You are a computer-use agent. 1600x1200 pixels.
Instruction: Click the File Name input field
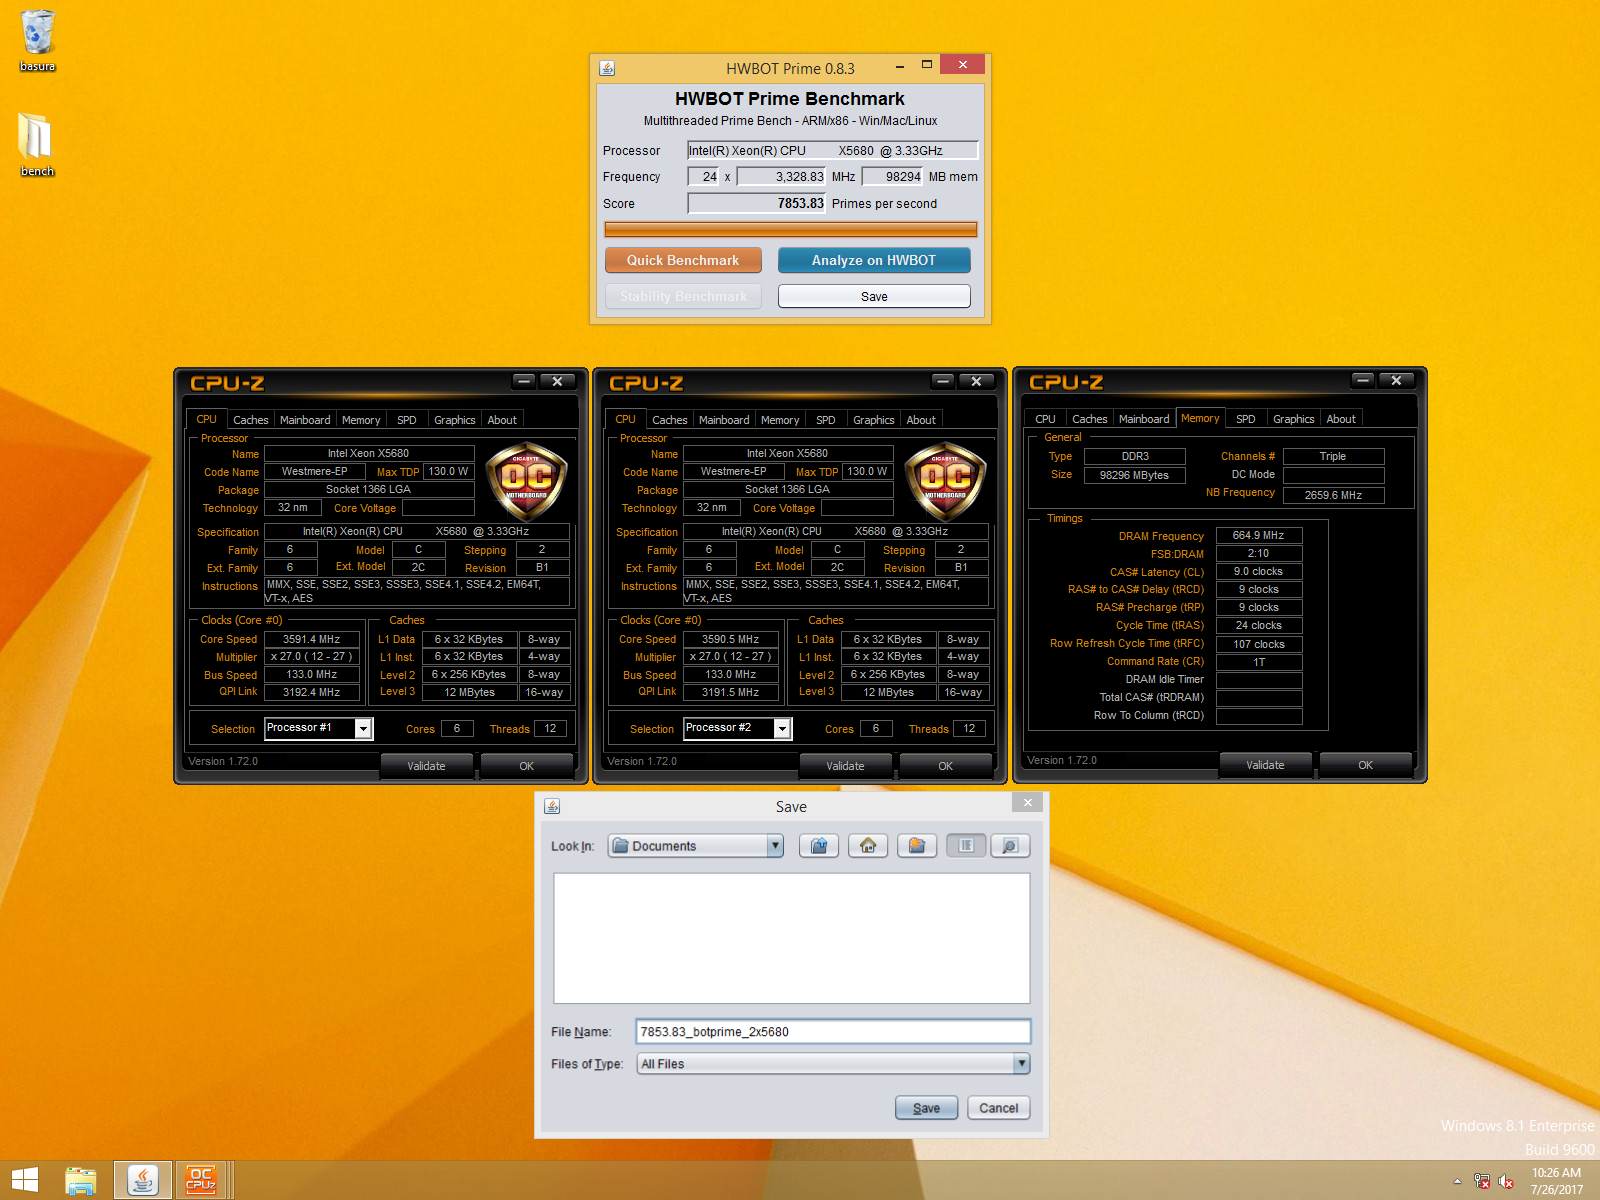pos(833,1032)
